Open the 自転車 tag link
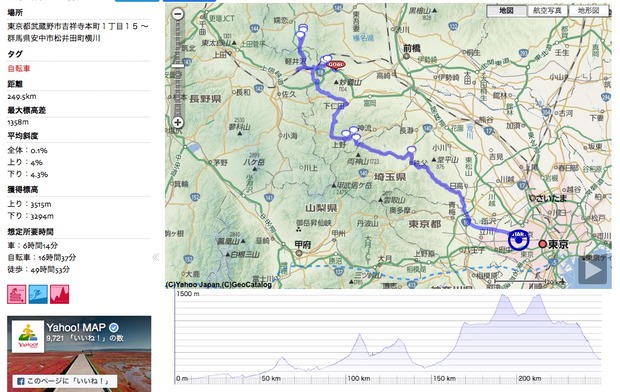Screen dimensions: 620x392 (19, 68)
